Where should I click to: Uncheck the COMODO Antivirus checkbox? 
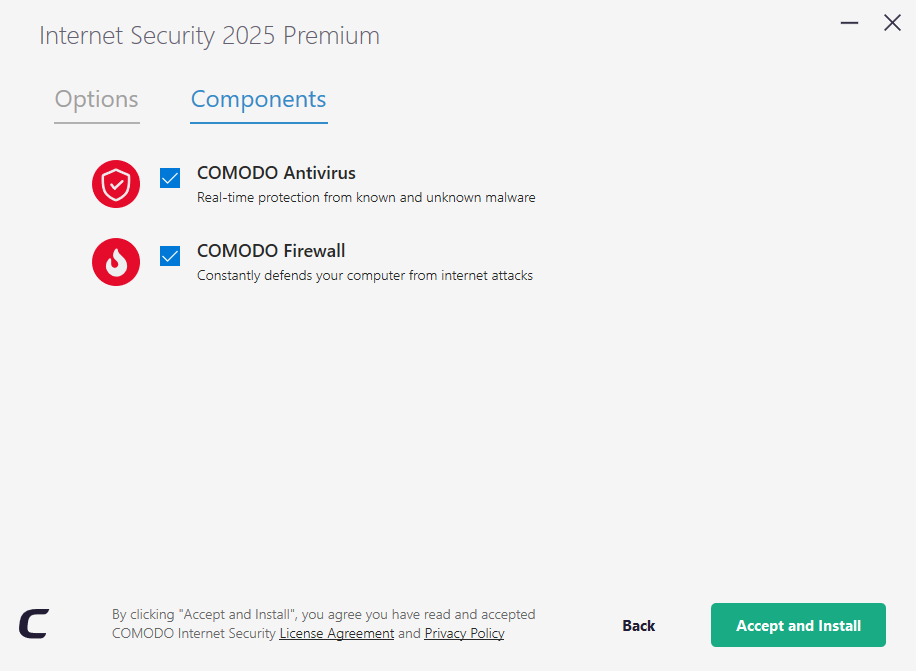pos(170,178)
